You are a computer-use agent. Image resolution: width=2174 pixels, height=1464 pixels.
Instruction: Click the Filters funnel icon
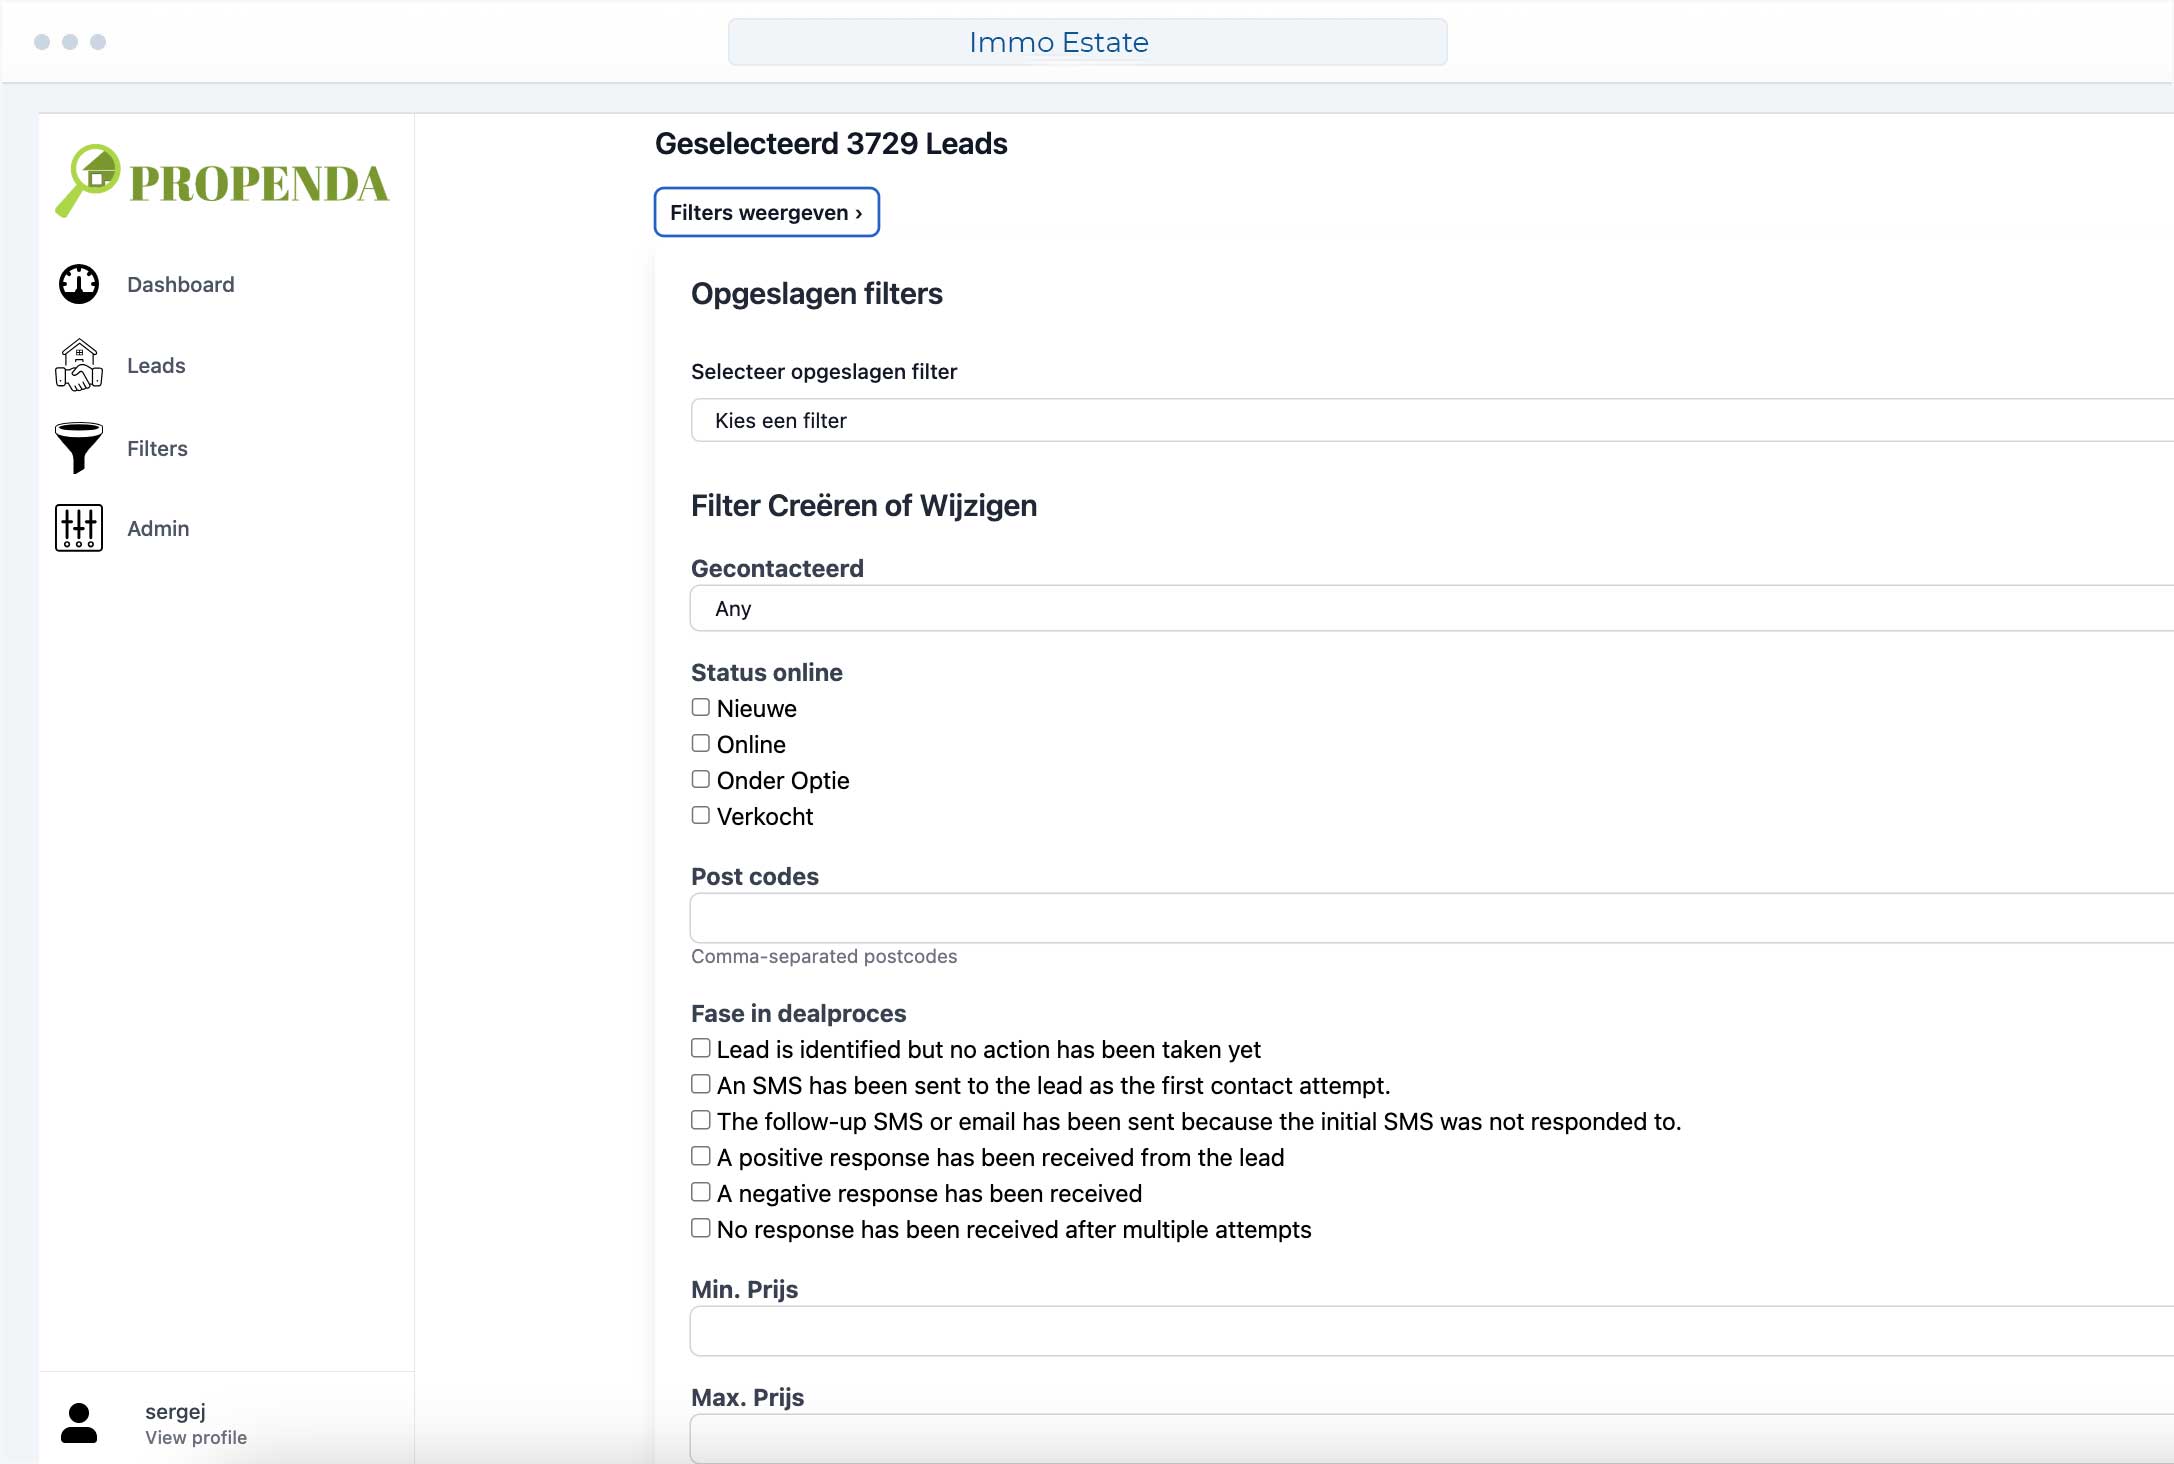click(79, 447)
